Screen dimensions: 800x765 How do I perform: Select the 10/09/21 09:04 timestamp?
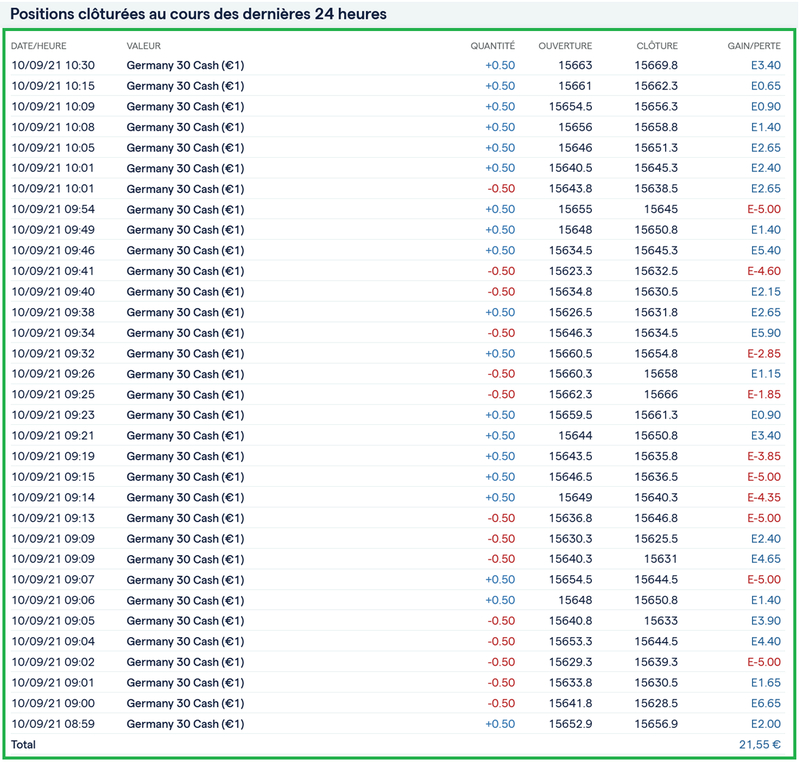(x=53, y=641)
